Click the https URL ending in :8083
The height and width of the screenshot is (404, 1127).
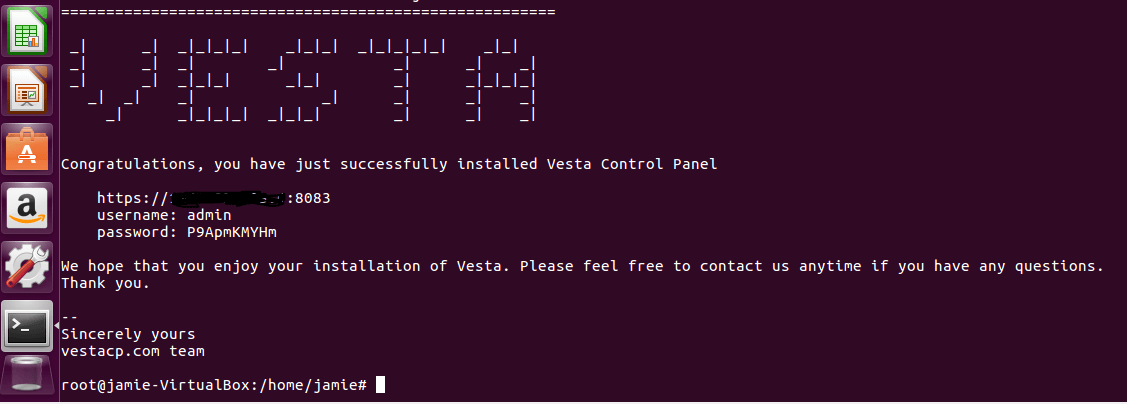pos(213,198)
